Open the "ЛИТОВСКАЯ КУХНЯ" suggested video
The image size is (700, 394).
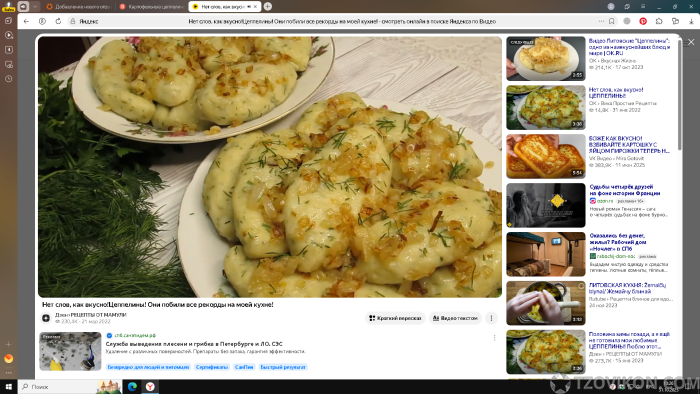[627, 288]
